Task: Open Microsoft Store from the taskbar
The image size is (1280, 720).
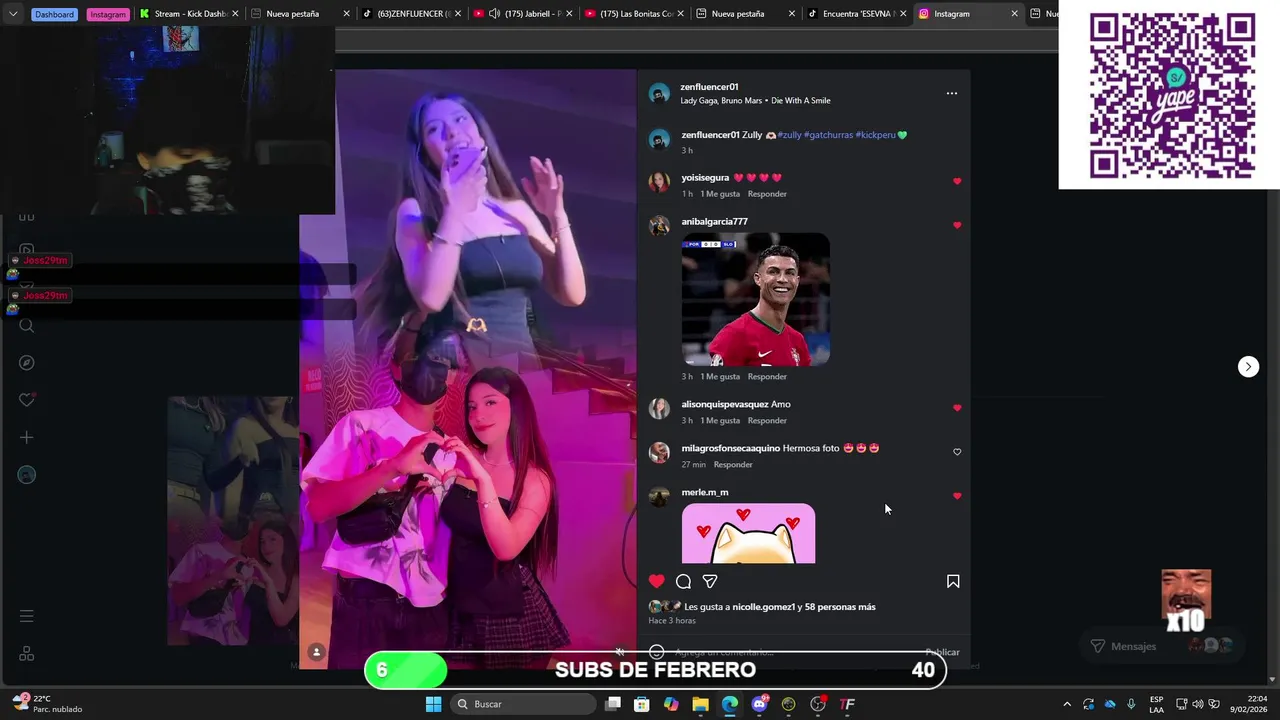Action: 642,704
